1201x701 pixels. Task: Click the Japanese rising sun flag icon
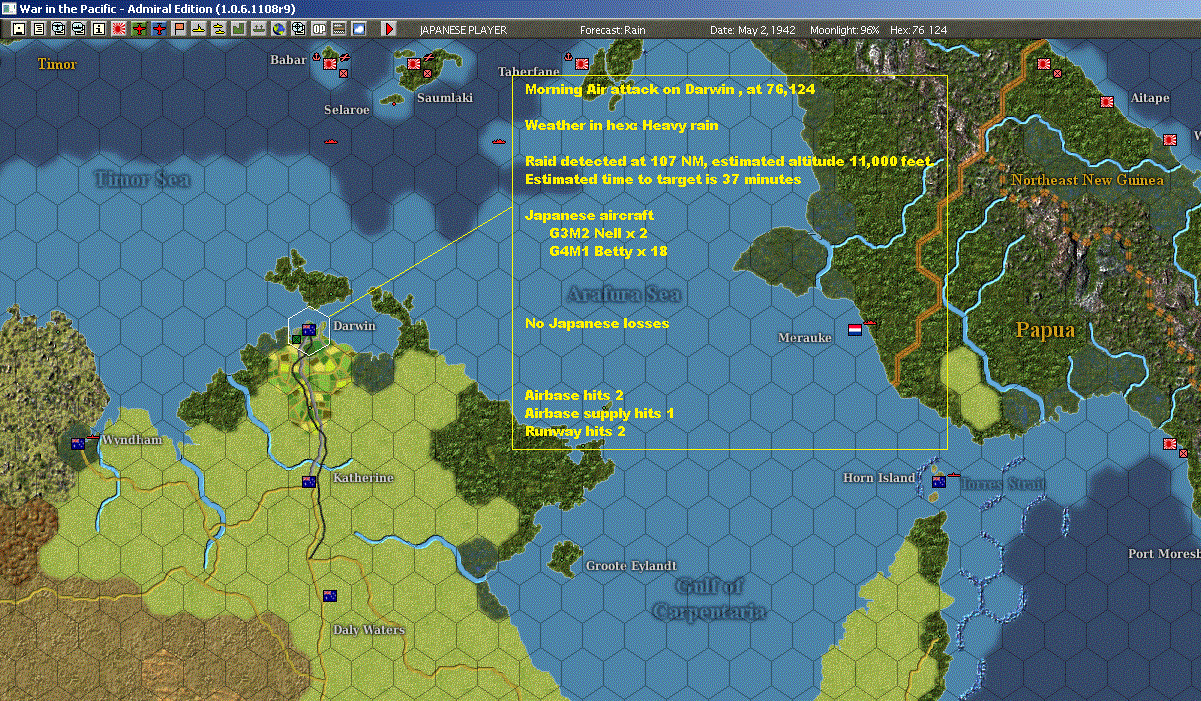[x=118, y=29]
